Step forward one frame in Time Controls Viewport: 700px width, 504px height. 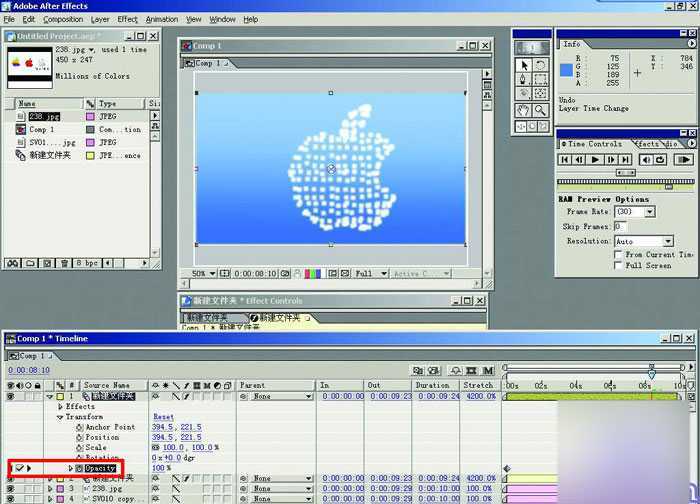tap(610, 159)
